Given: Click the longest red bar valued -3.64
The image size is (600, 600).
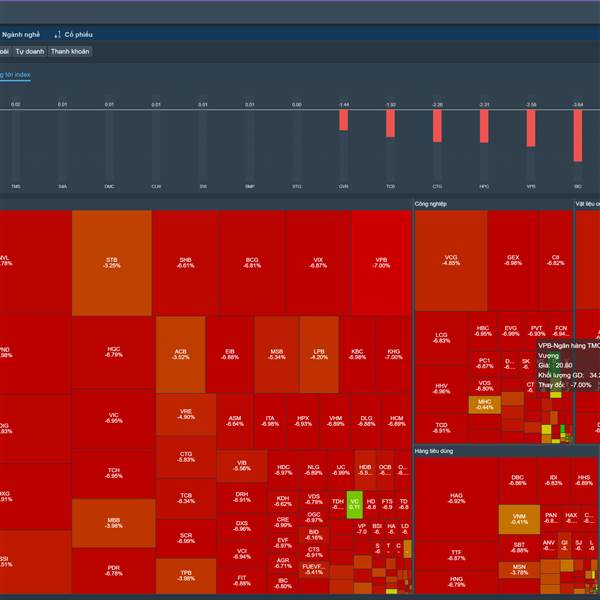Looking at the screenshot, I should (x=578, y=135).
